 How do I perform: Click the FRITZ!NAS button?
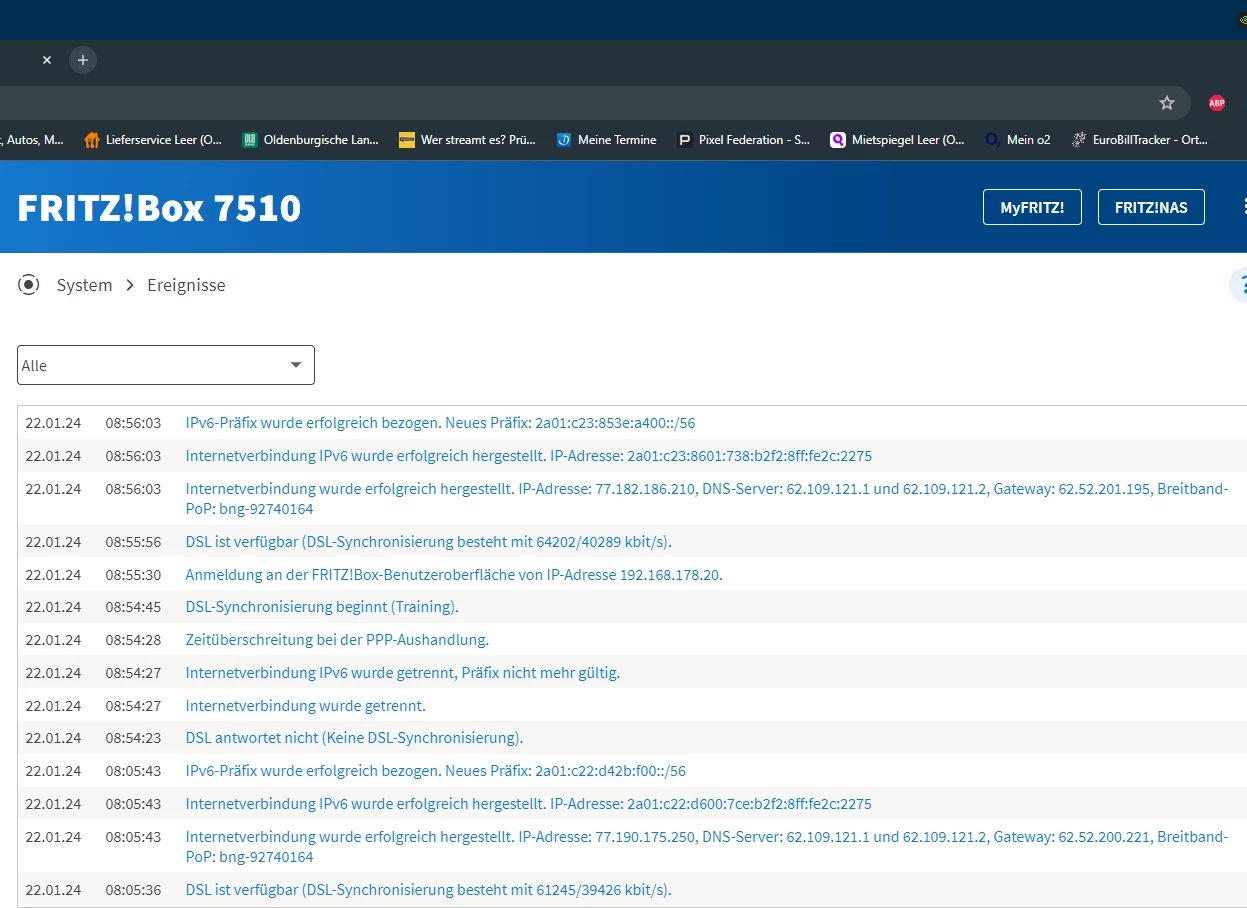point(1151,207)
